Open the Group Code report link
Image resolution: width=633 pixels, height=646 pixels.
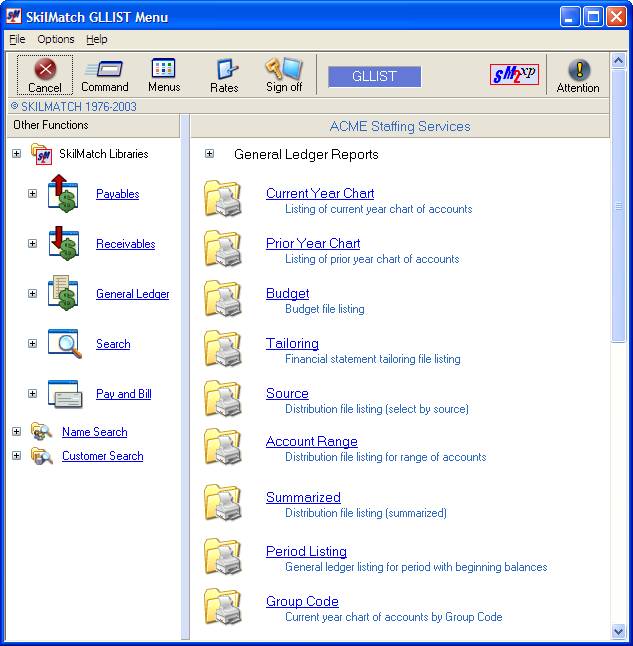click(x=302, y=602)
